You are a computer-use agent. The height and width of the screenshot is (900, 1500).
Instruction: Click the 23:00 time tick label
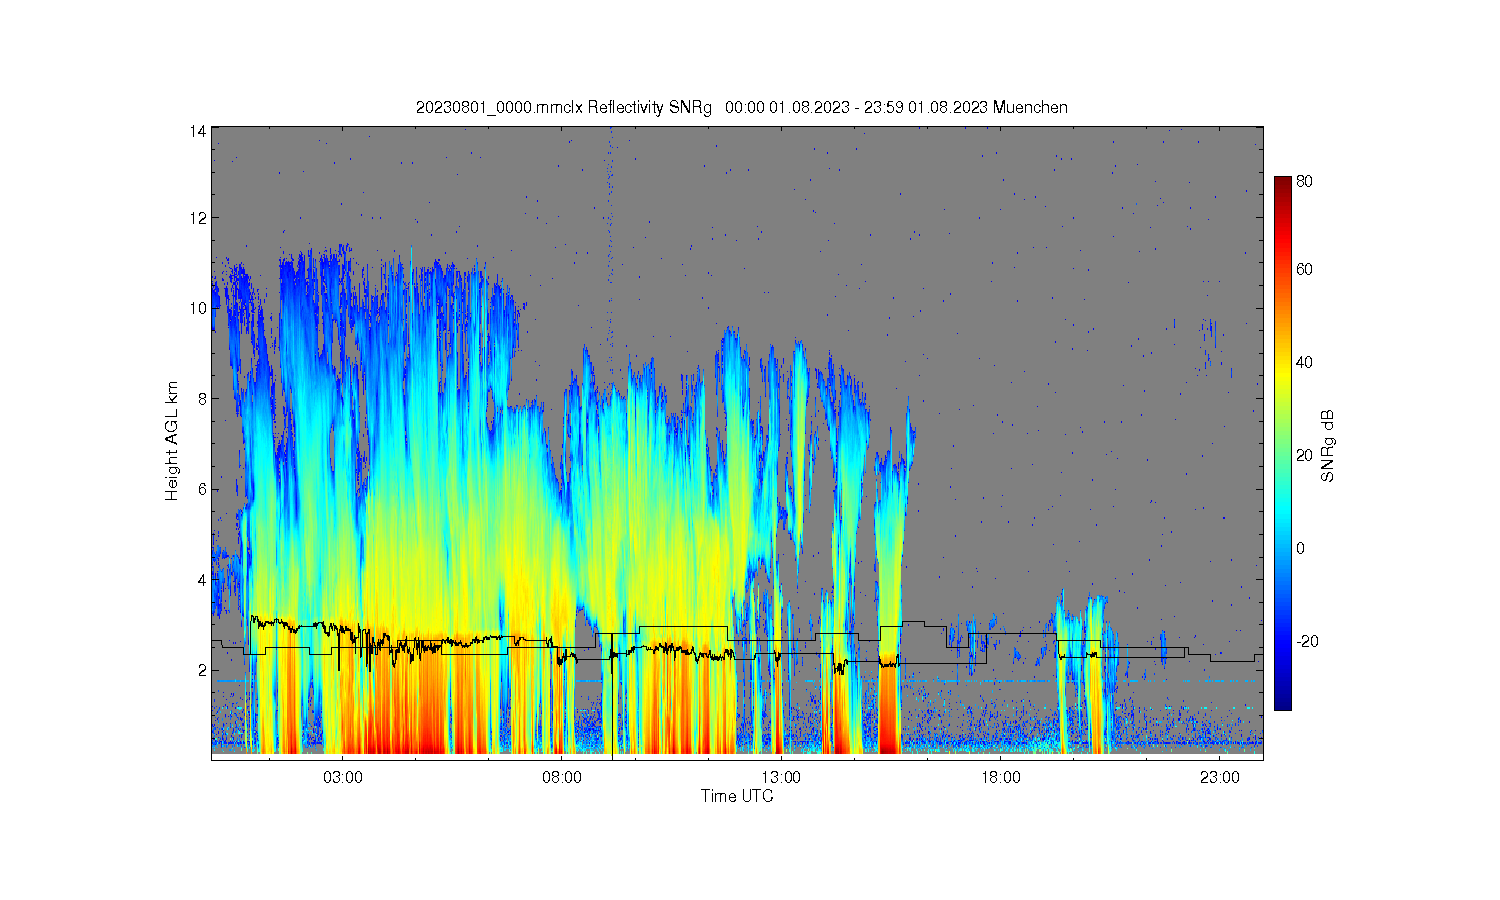(1219, 777)
